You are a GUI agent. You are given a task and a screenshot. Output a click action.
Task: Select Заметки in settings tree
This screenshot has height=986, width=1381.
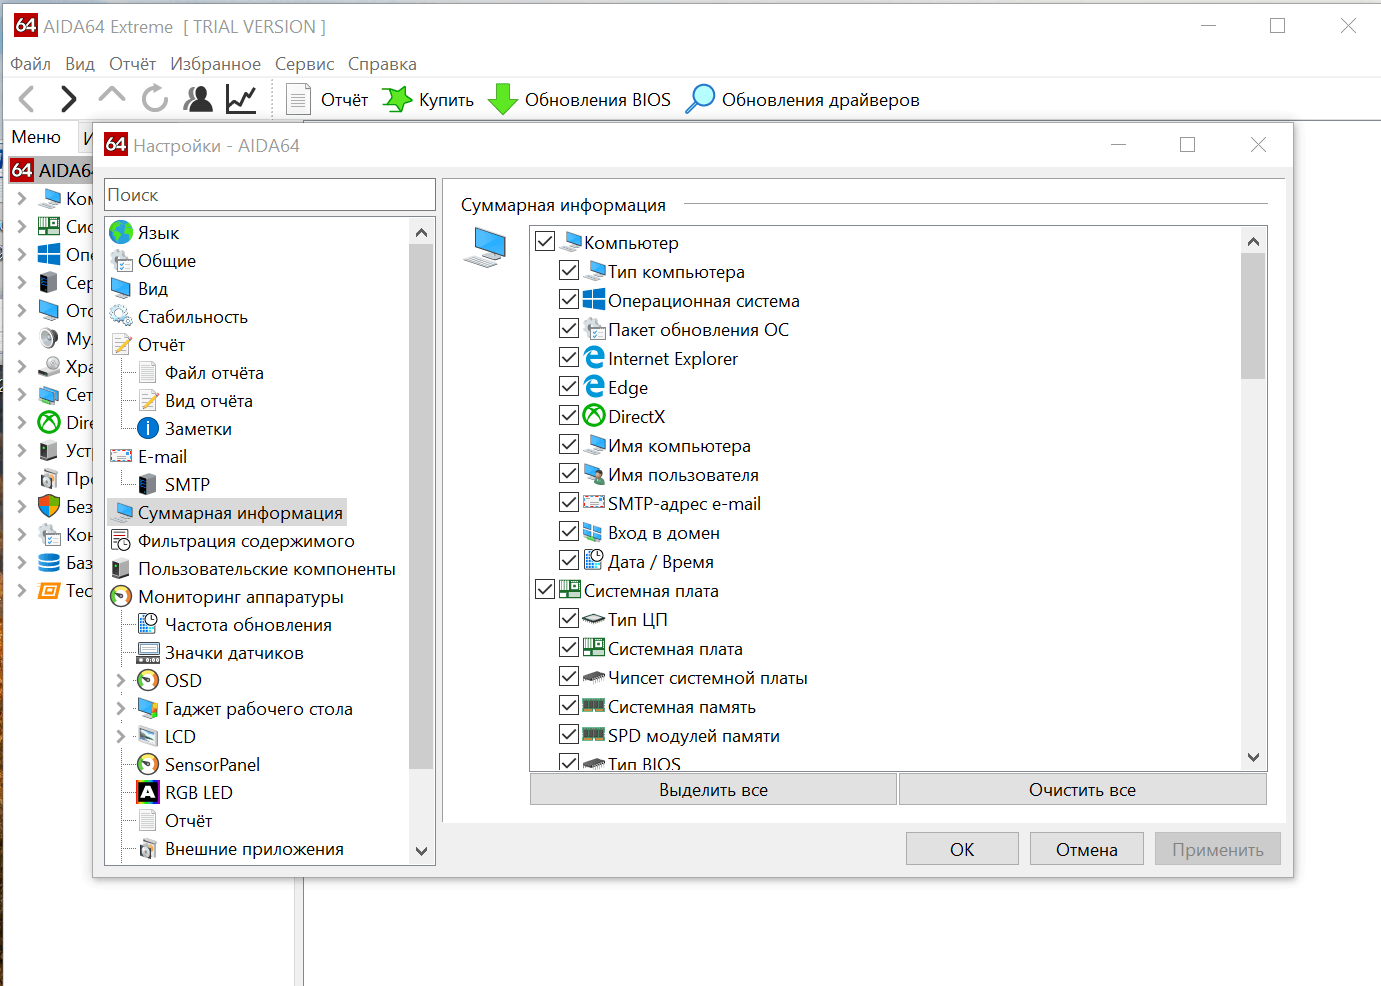[198, 429]
